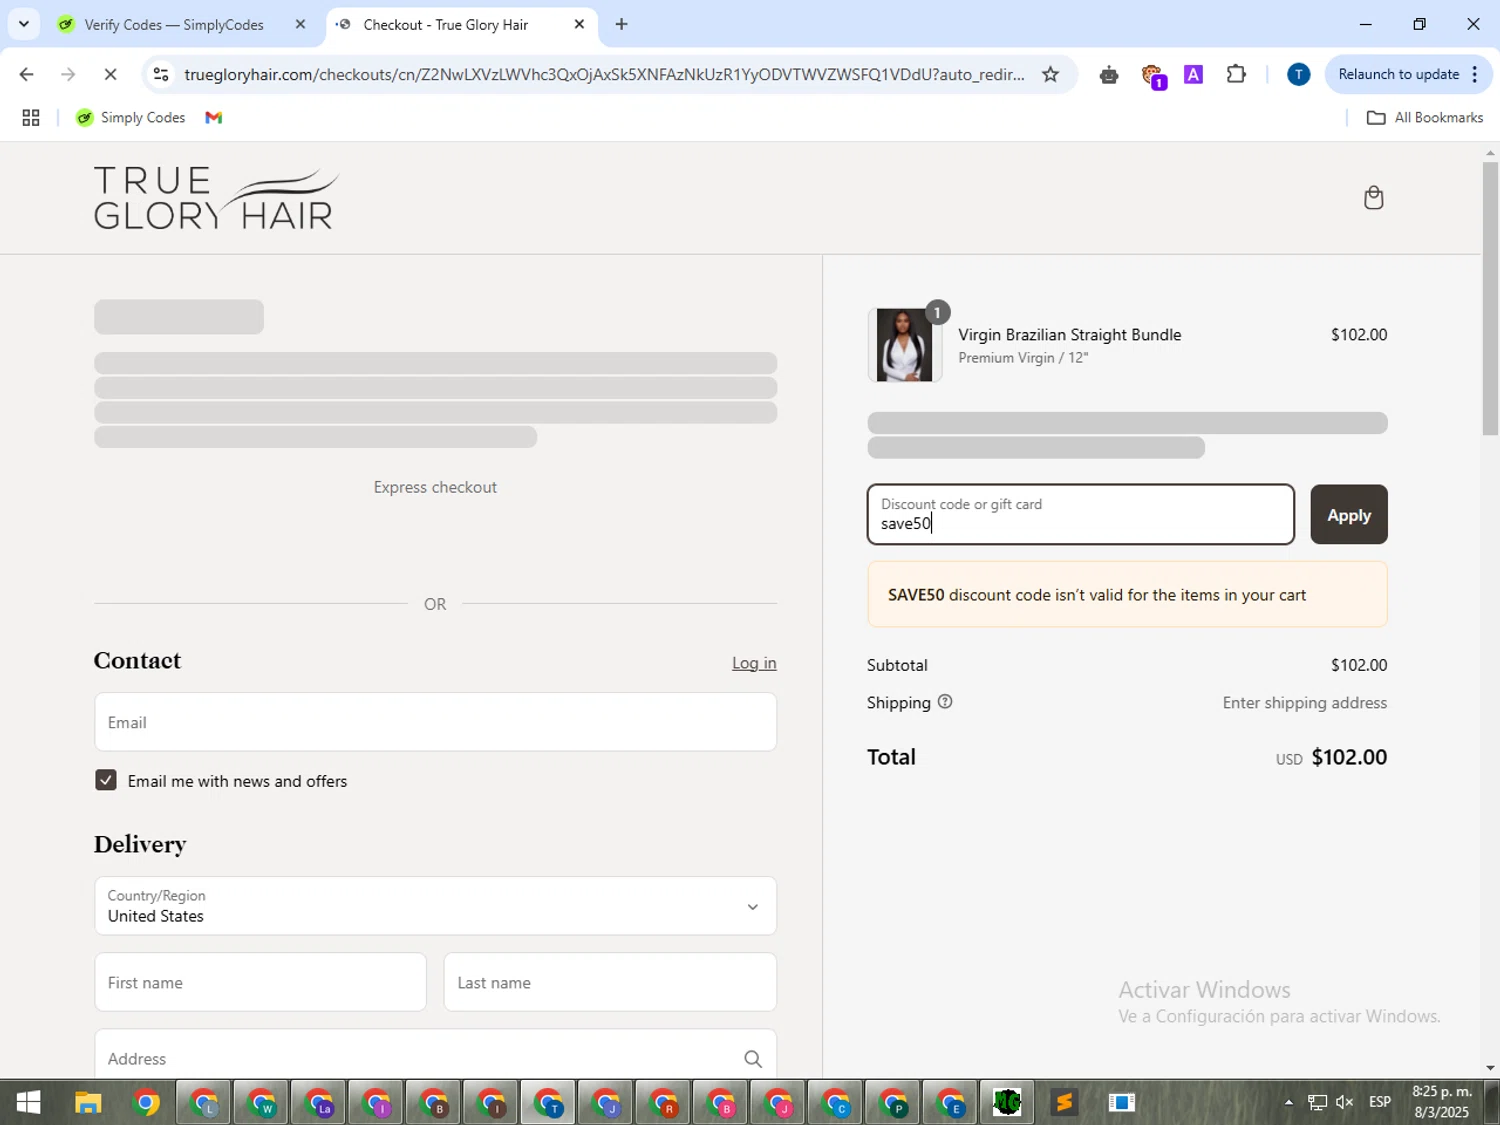Screen dimensions: 1500x1125
Task: Open the taskbar clock showing 8:25 p. m.
Action: 1441,1102
